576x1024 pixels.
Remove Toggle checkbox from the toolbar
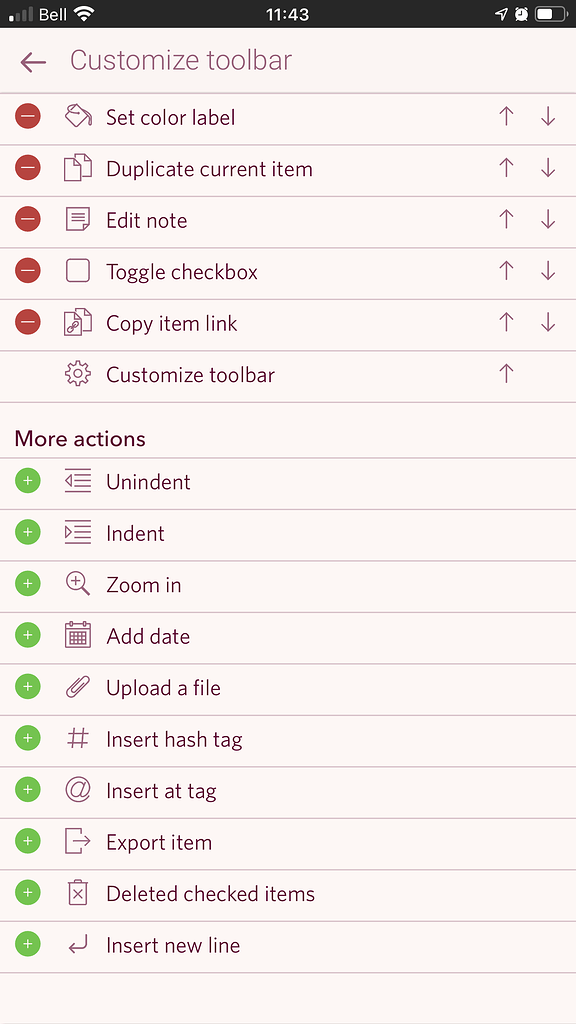(x=27, y=270)
